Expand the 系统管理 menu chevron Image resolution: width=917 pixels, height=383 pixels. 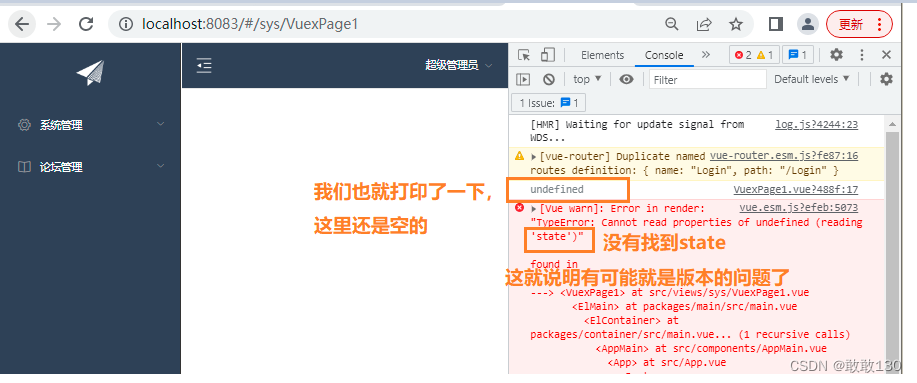click(x=161, y=124)
